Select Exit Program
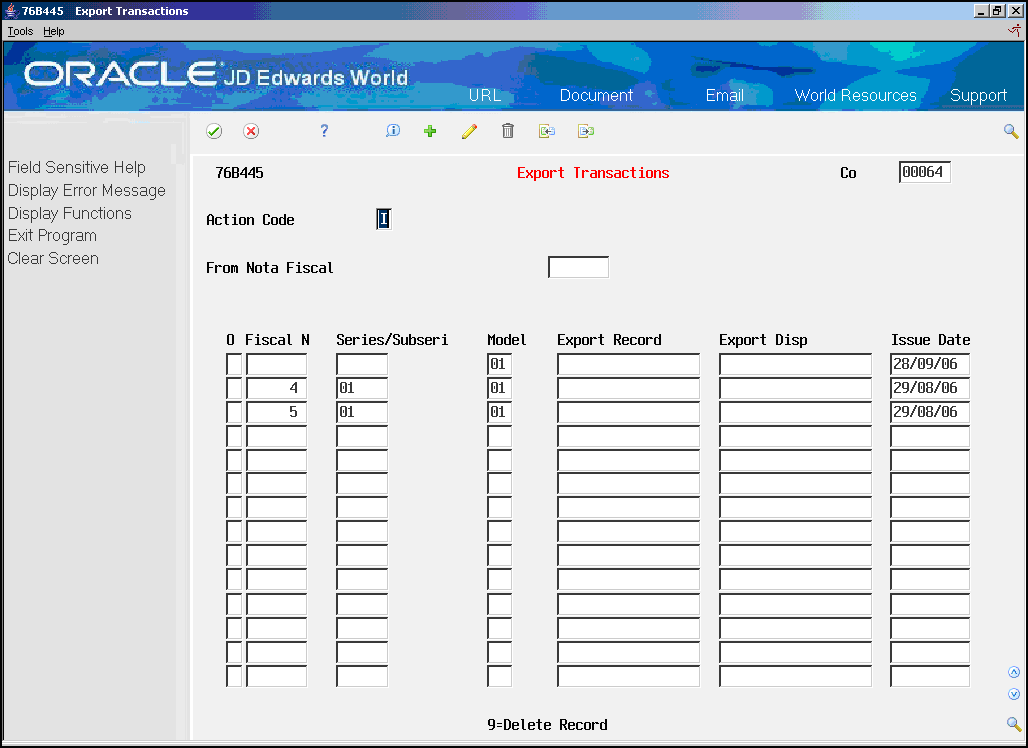 52,235
